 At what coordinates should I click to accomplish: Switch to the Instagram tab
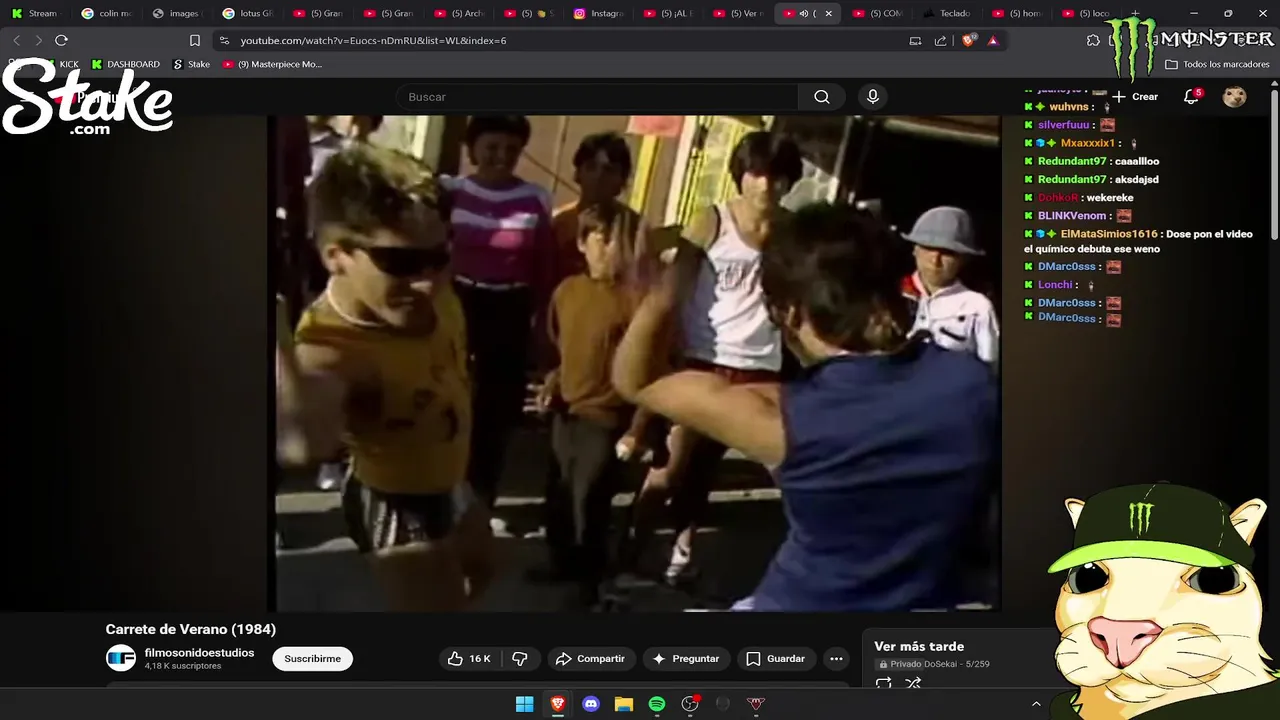click(x=599, y=13)
